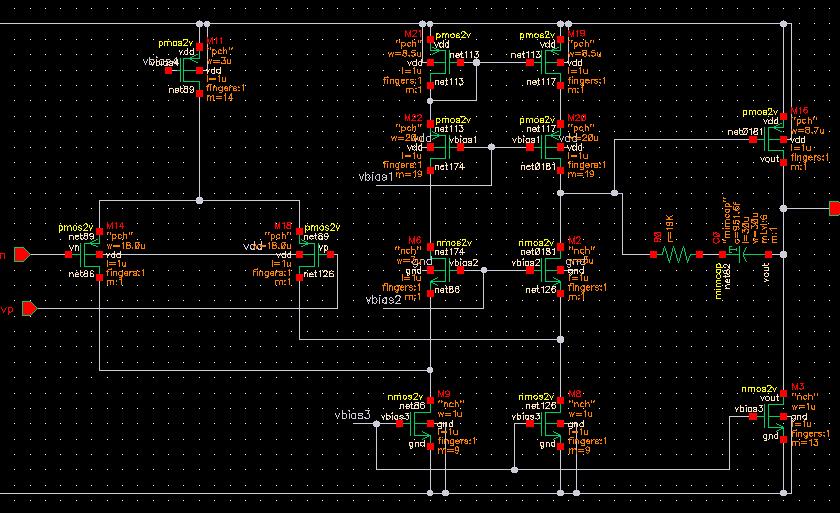
Task: Select the M9 nmos transistor symbol
Action: tap(417, 424)
